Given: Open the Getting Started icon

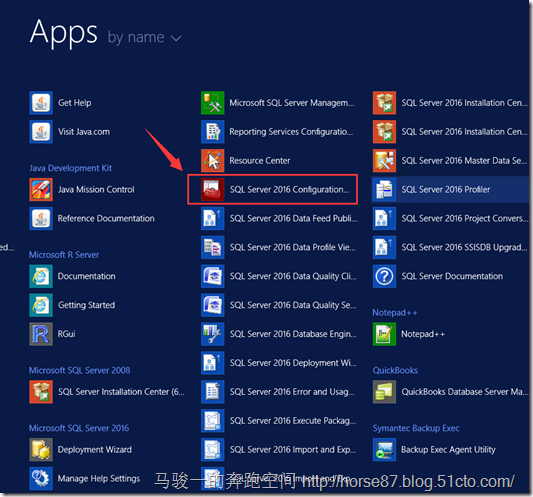Looking at the screenshot, I should click(41, 305).
